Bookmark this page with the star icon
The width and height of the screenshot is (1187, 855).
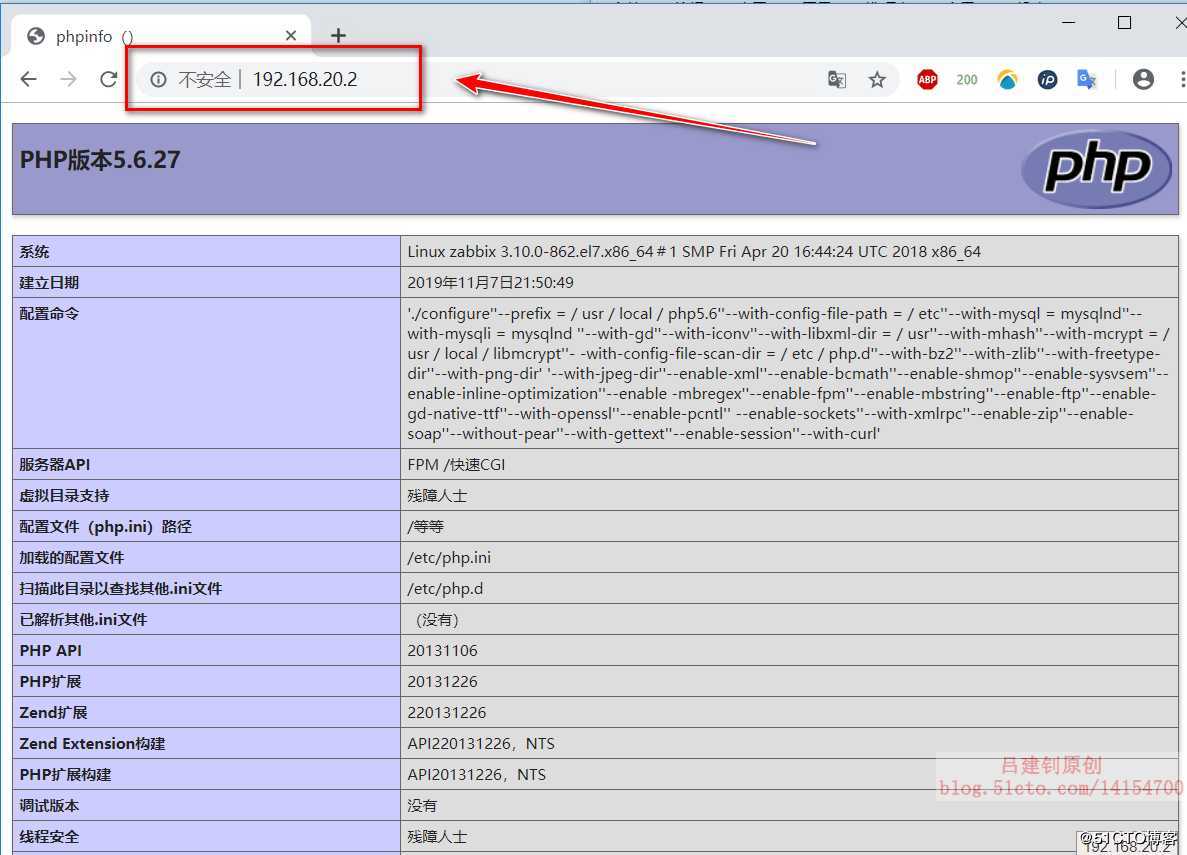pos(877,80)
